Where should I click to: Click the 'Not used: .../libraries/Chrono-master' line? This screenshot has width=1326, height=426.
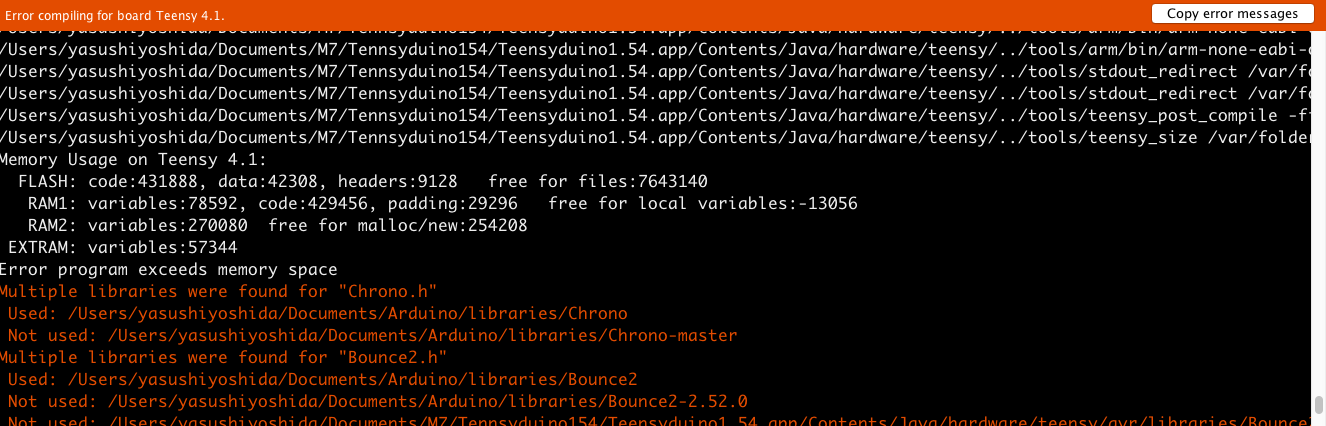coord(373,336)
